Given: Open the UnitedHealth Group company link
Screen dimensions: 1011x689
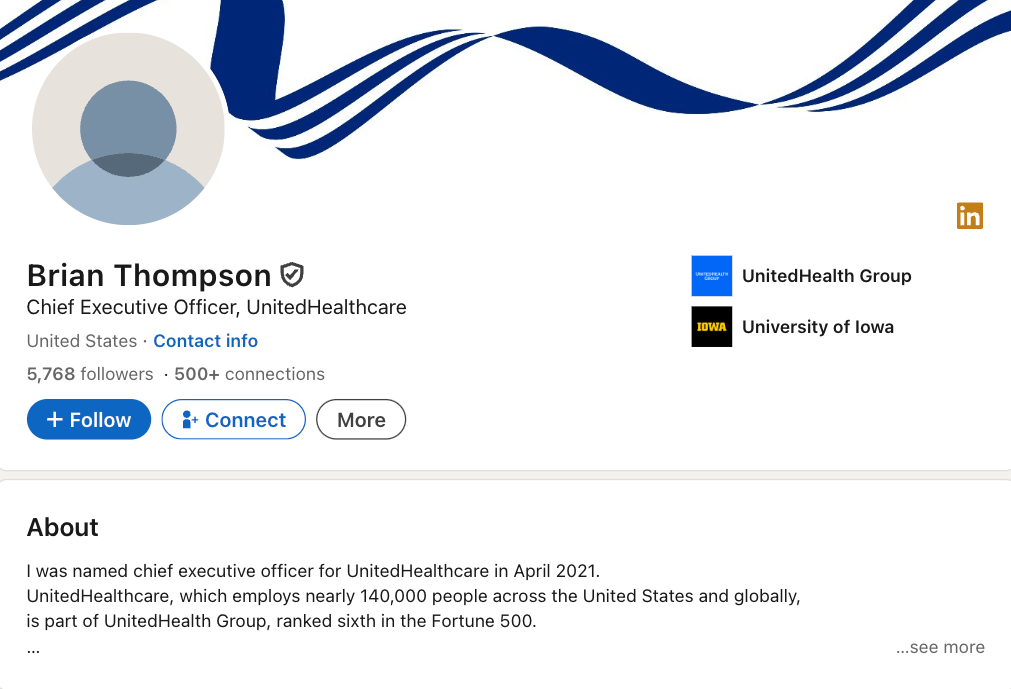Looking at the screenshot, I should tap(827, 276).
